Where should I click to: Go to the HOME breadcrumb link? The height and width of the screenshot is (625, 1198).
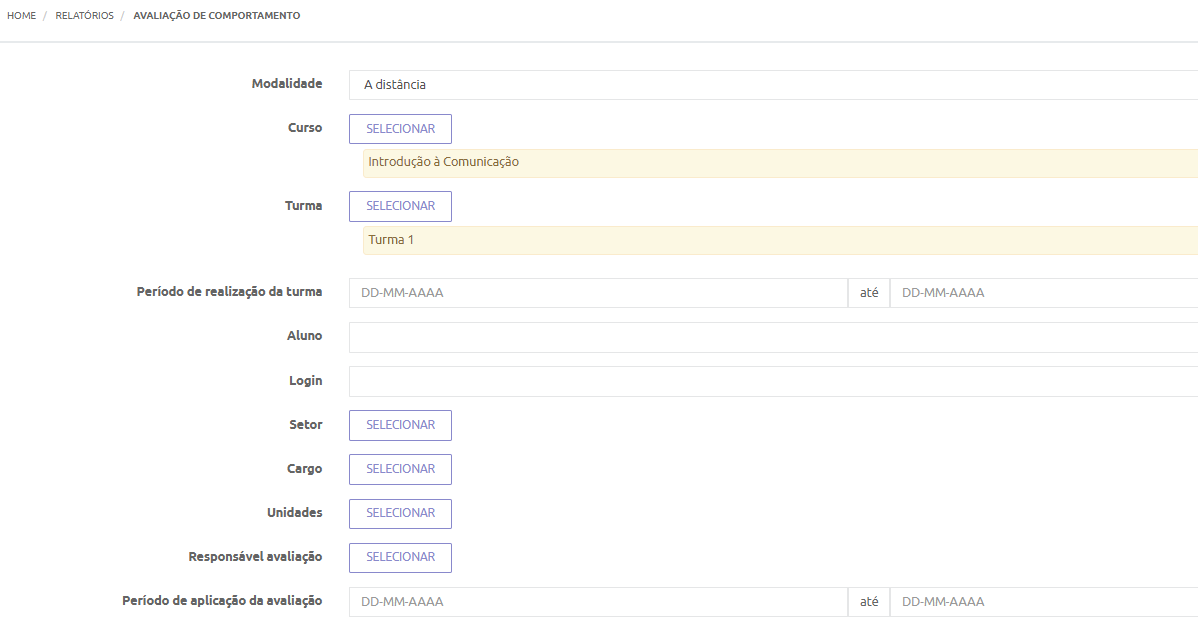pyautogui.click(x=22, y=16)
